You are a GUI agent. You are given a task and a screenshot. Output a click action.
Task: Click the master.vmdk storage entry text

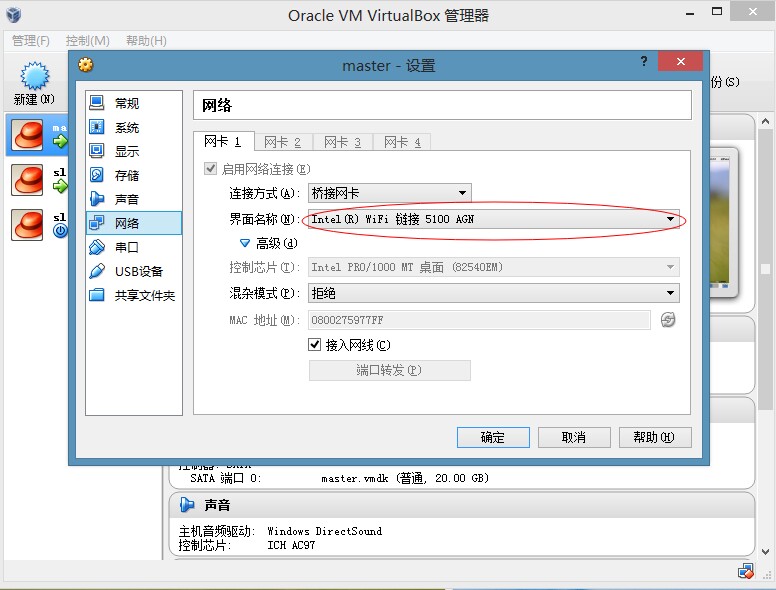coord(405,478)
